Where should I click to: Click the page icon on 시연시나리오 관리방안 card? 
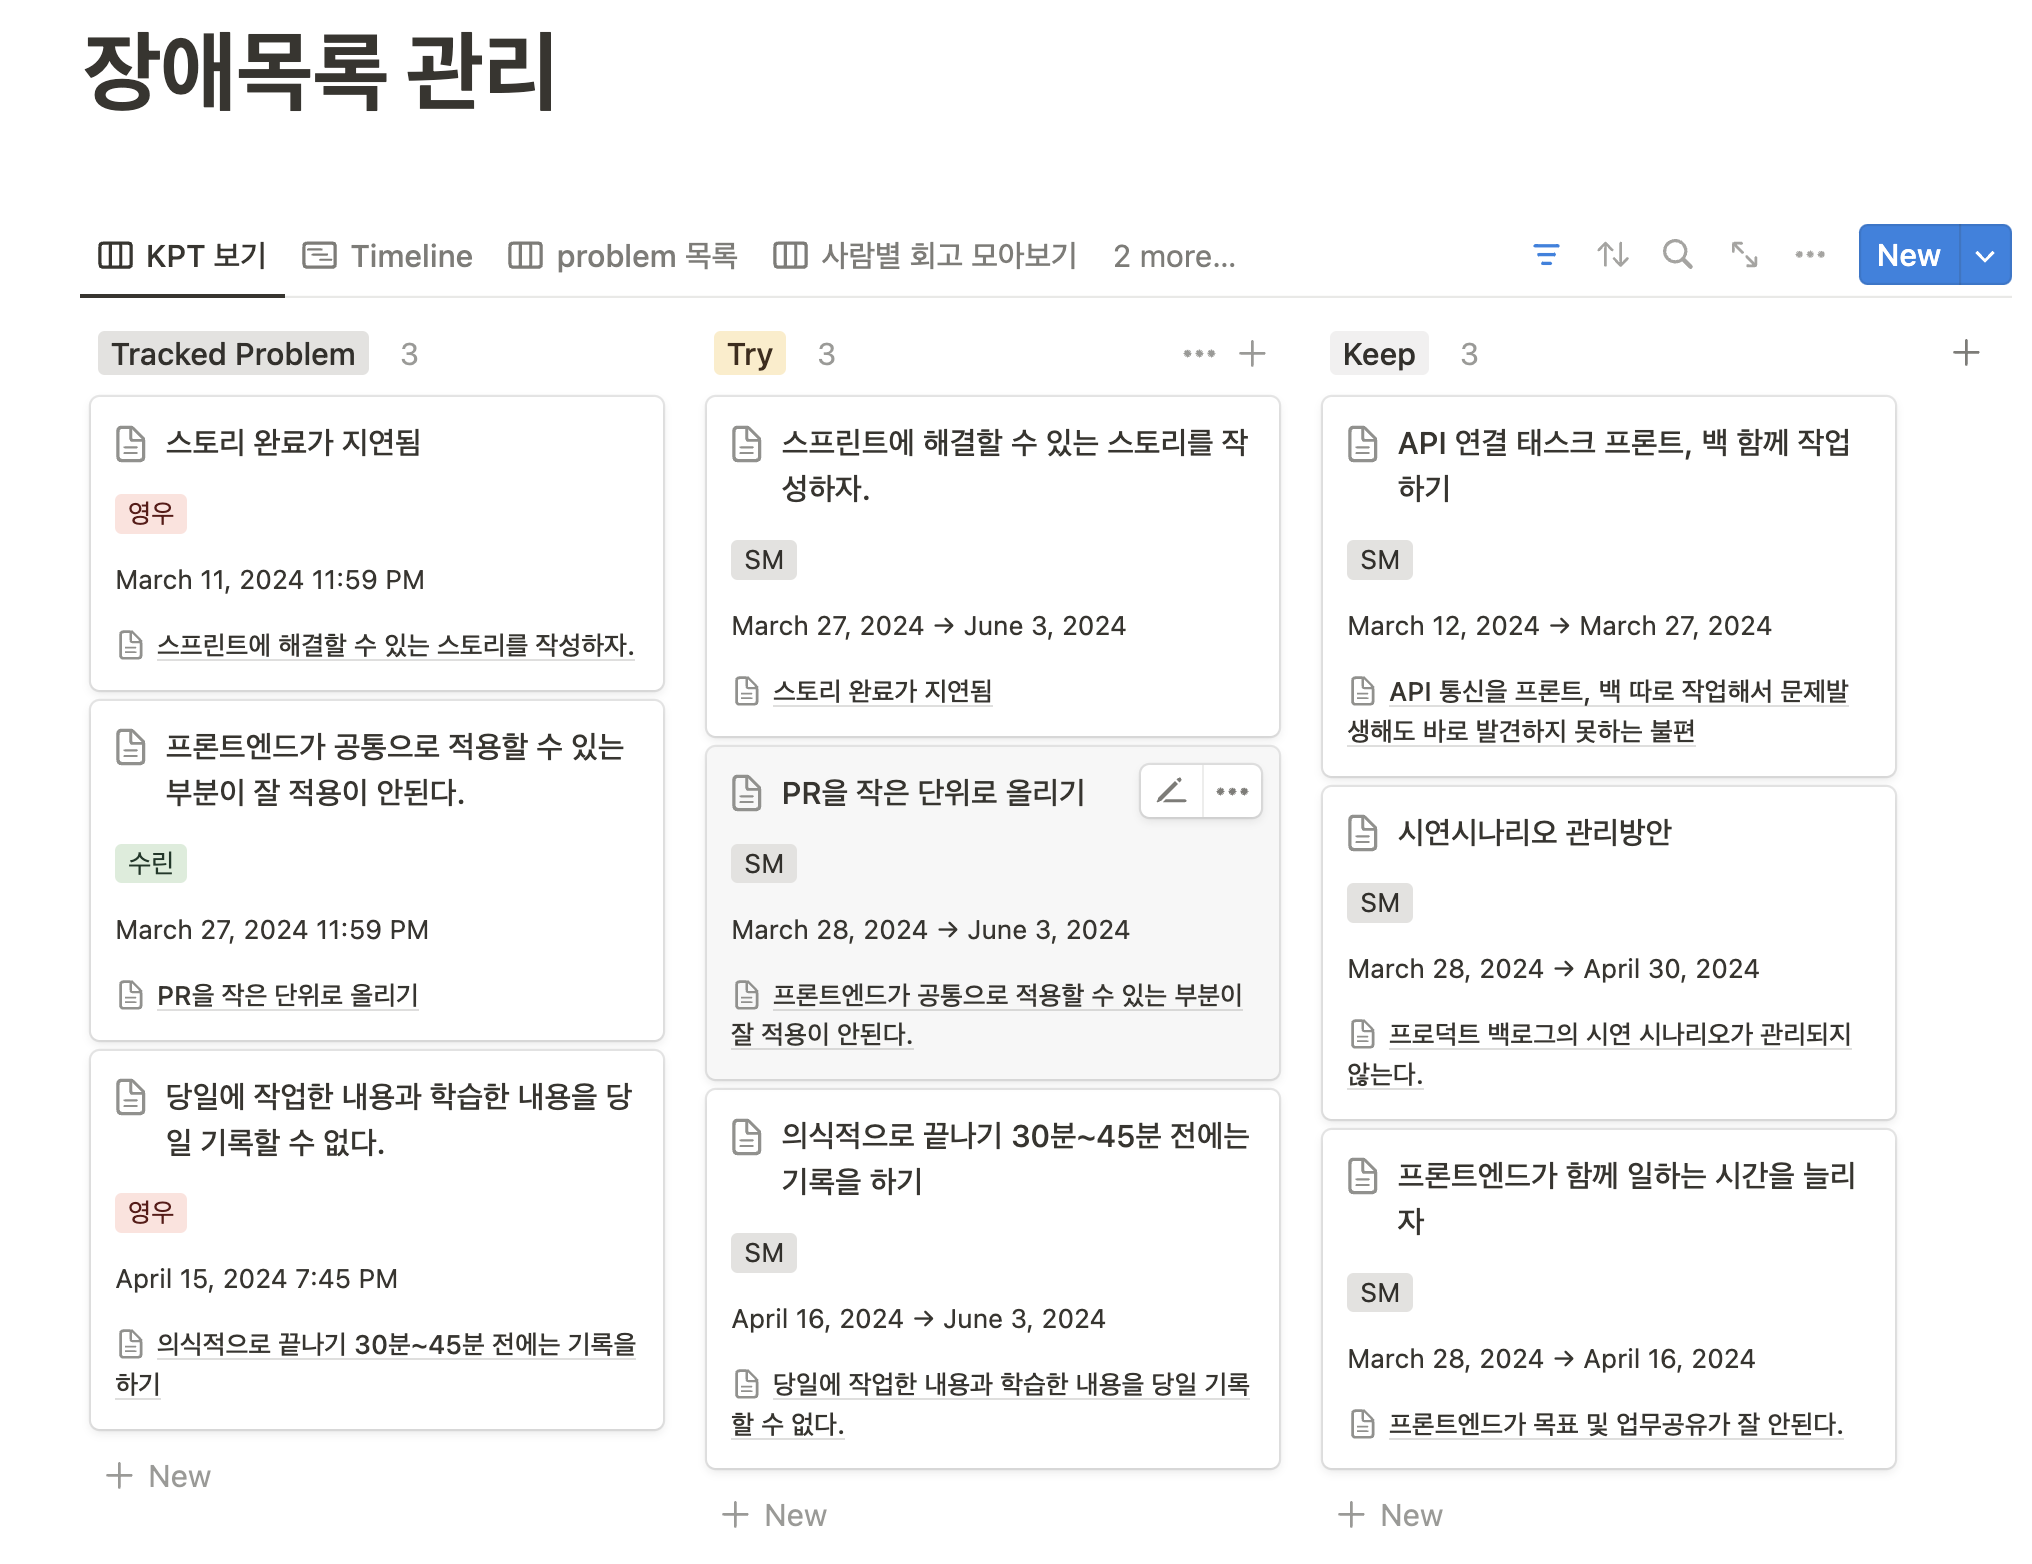1361,833
